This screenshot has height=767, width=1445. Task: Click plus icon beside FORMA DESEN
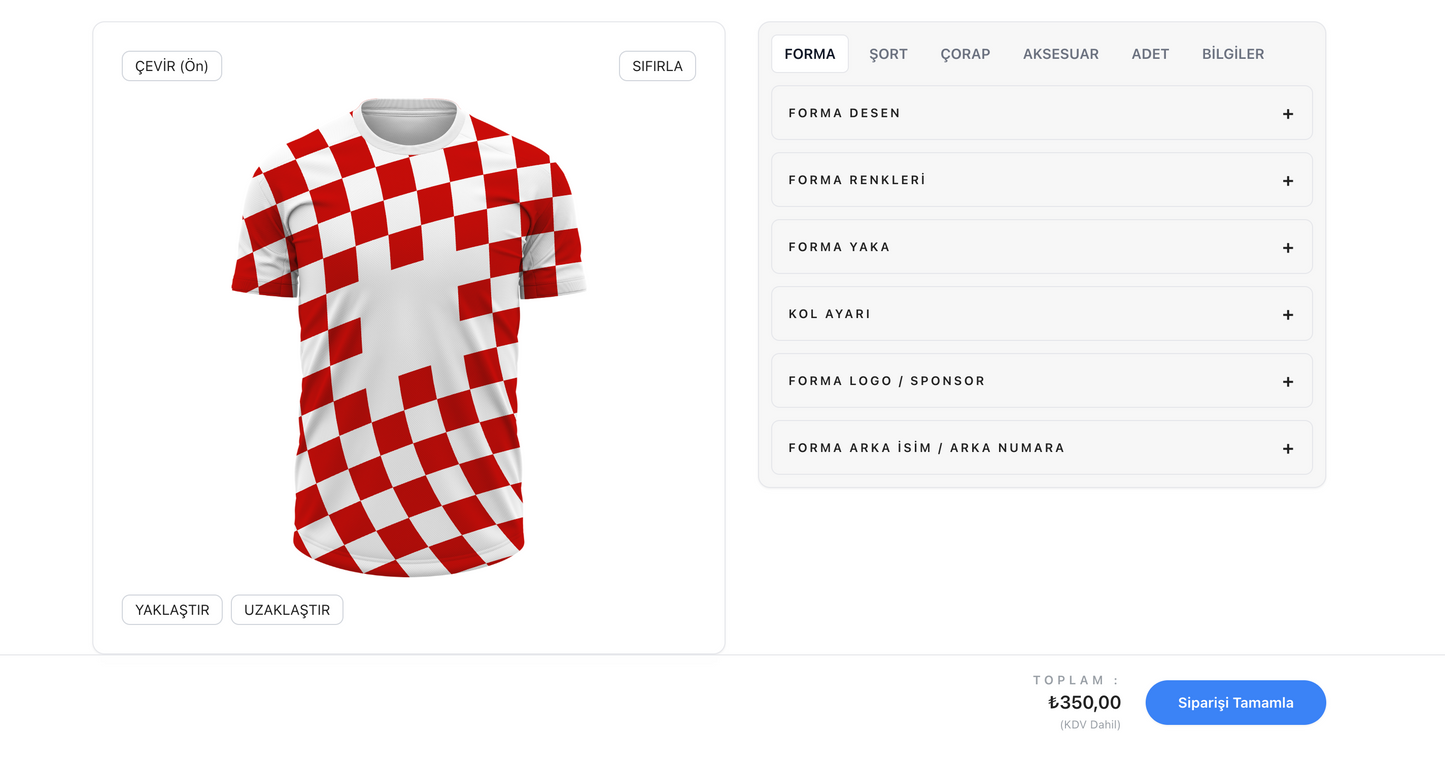tap(1288, 114)
